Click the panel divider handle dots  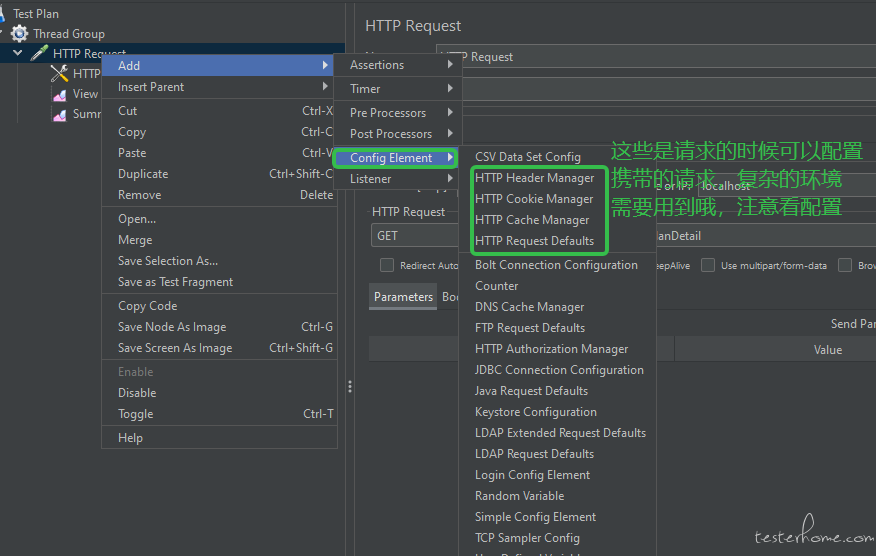pos(349,387)
